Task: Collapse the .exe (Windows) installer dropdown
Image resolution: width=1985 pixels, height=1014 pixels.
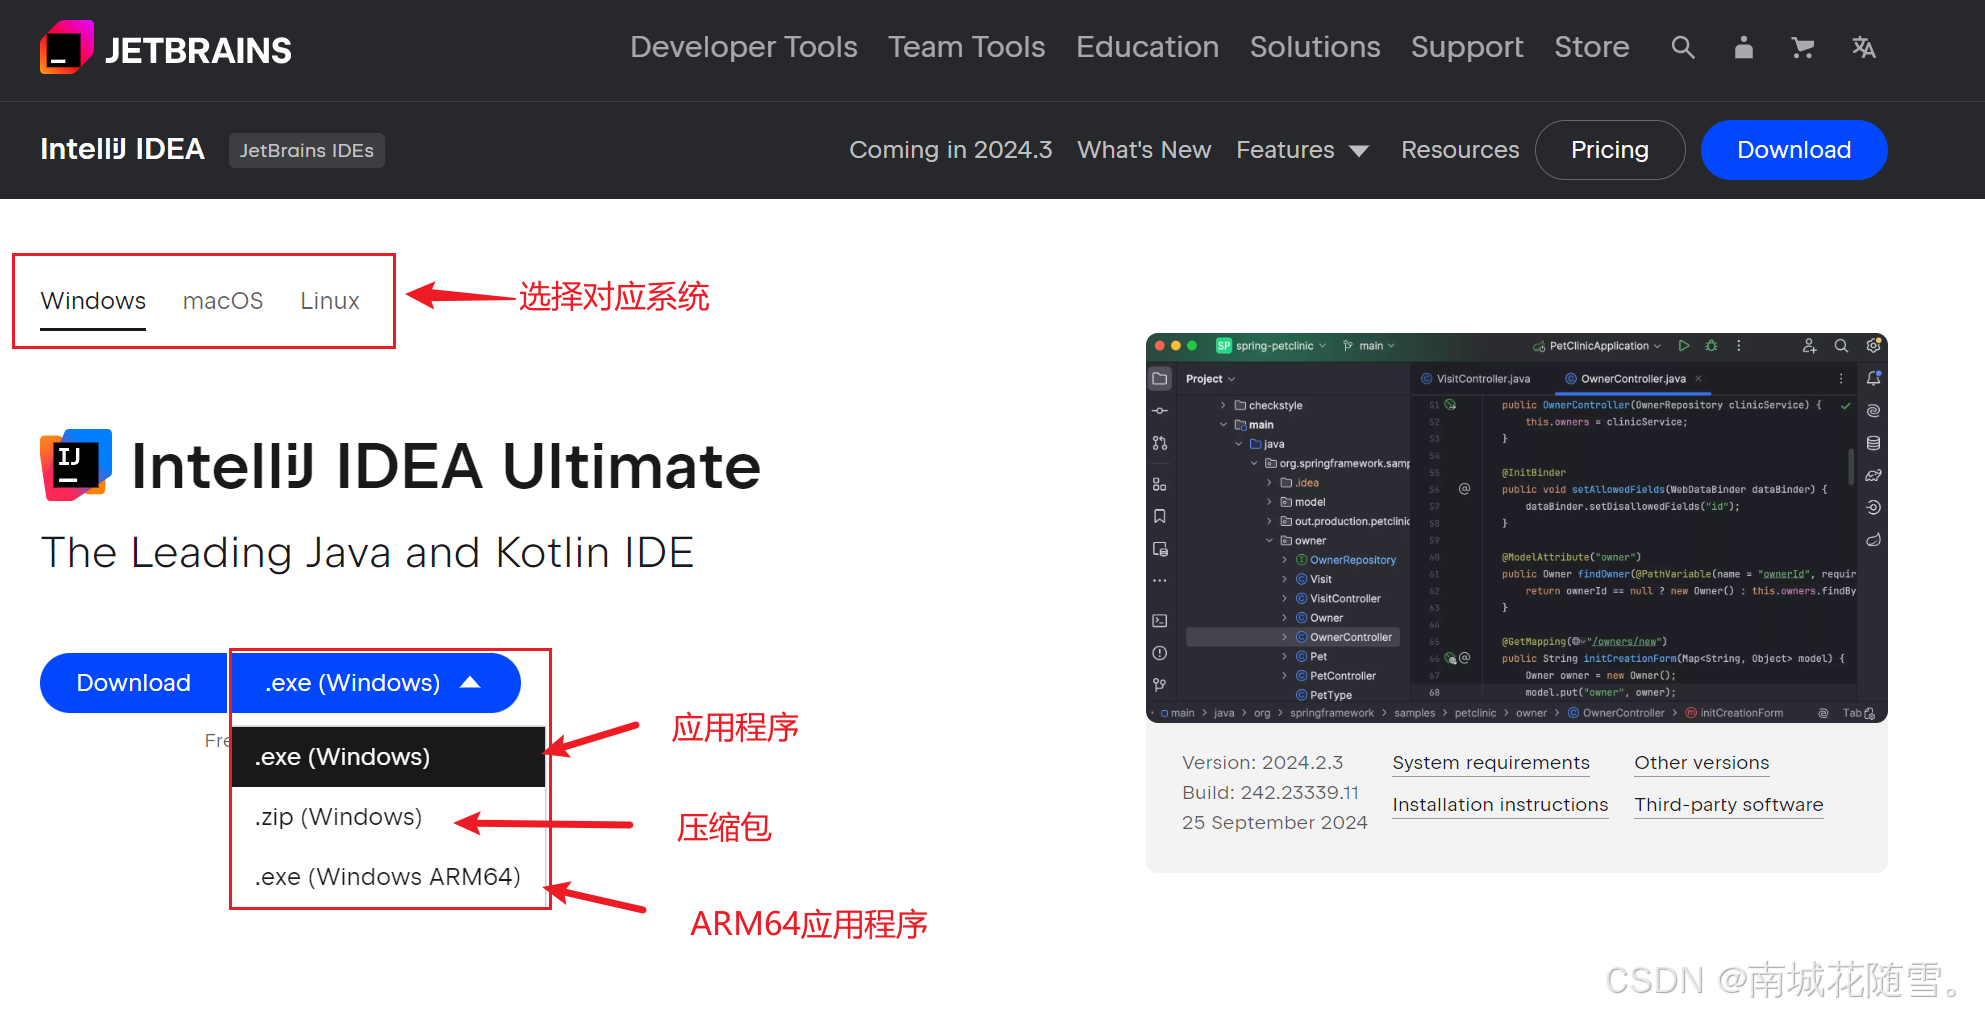Action: 375,683
